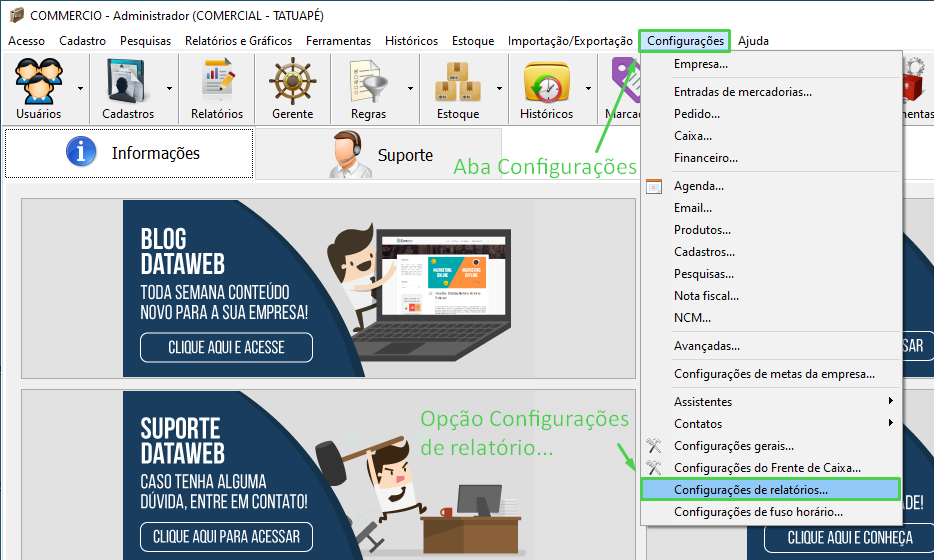The height and width of the screenshot is (560, 934).
Task: Expand dropdown arrow next to Regras
Action: point(410,89)
